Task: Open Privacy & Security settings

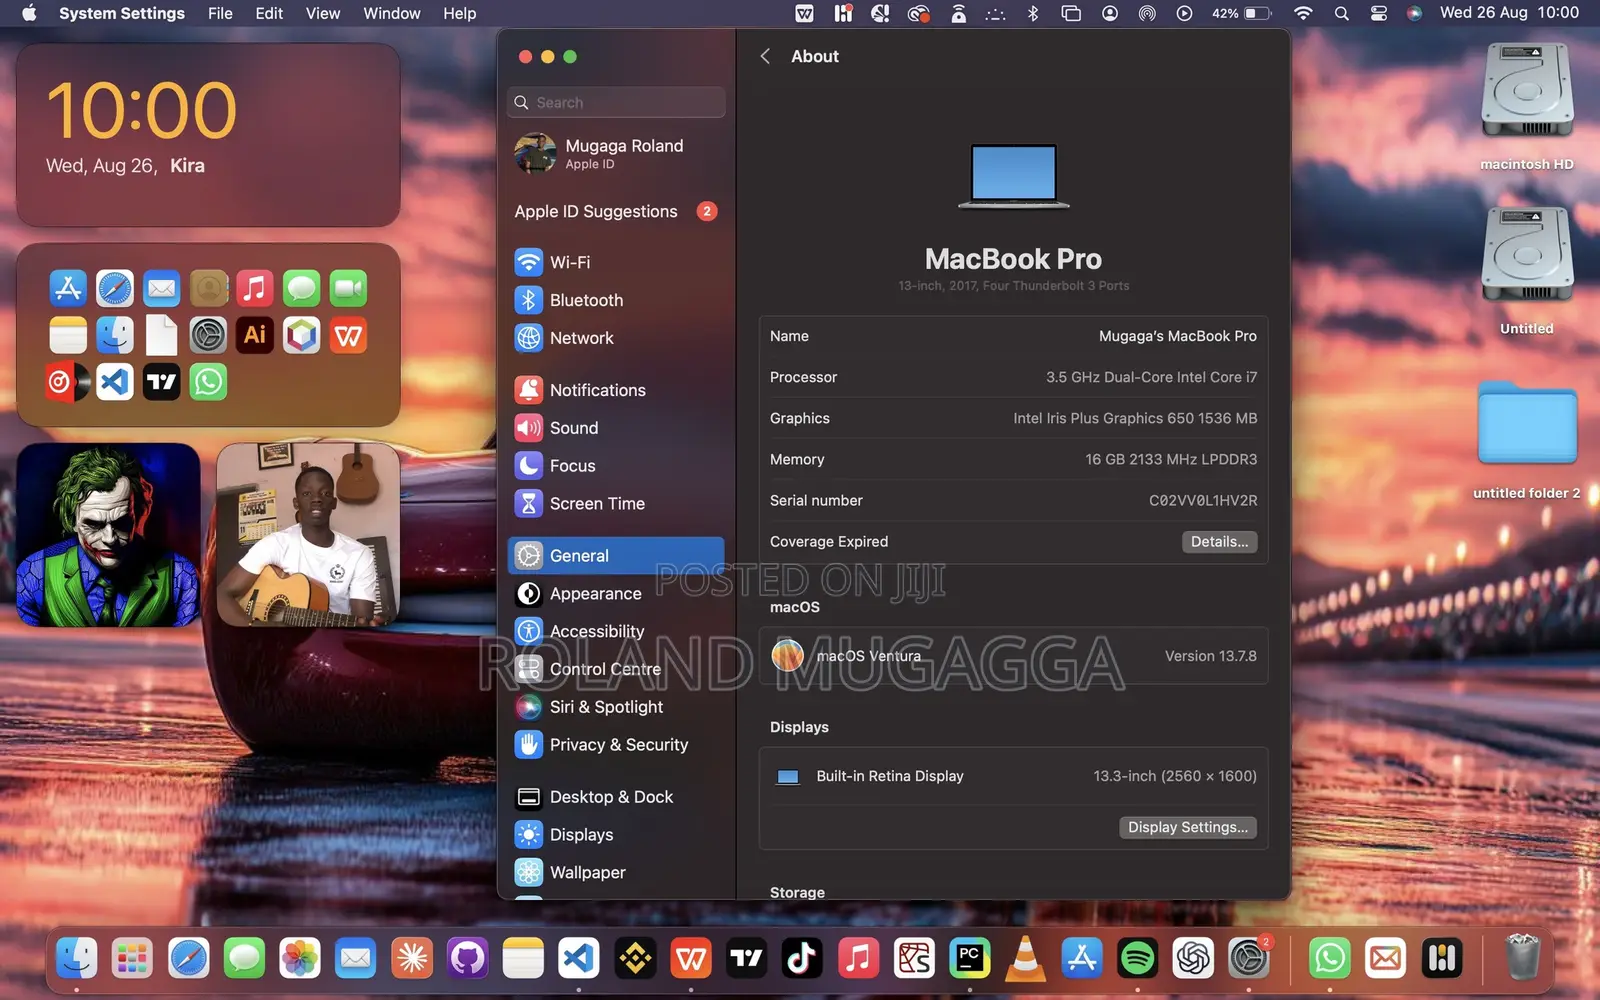Action: point(616,745)
